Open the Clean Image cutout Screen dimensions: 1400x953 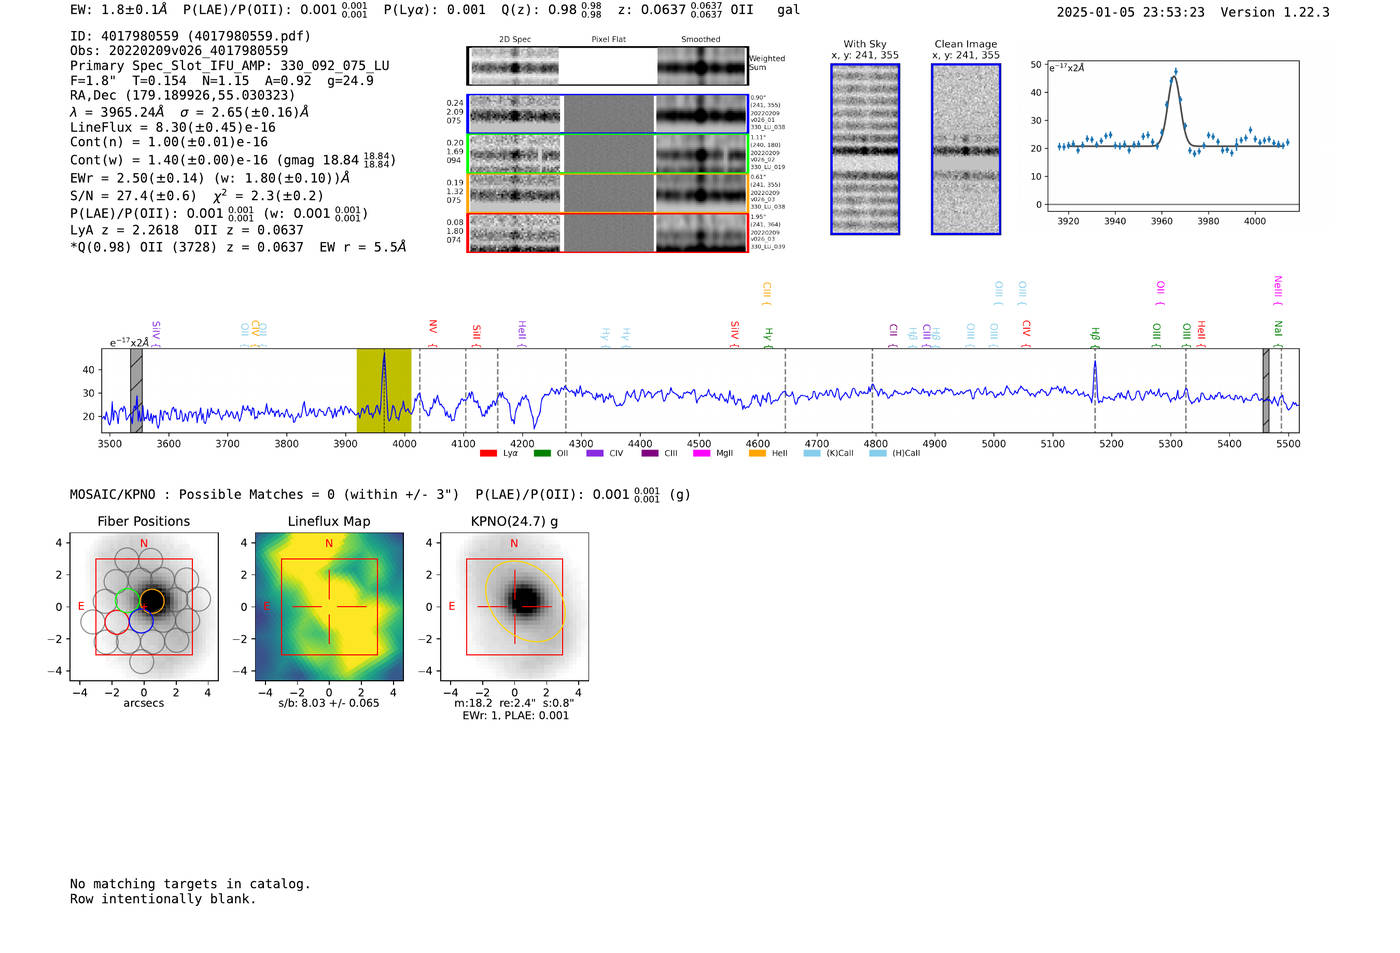[x=966, y=149]
